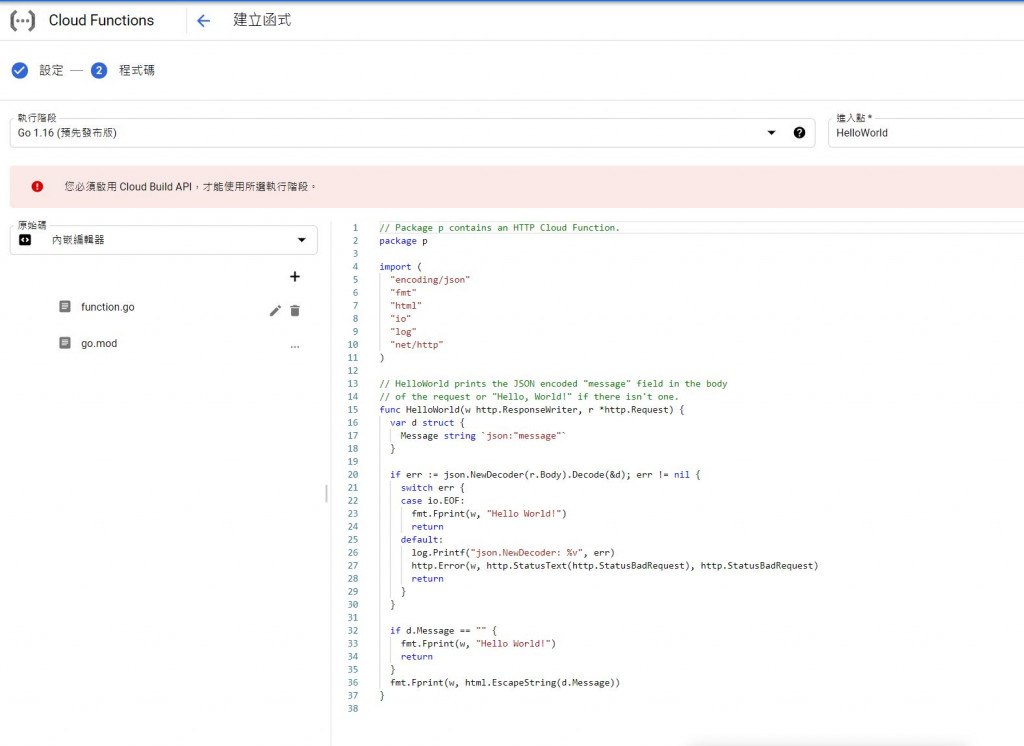Select step 2 程式碼 circle
Image resolution: width=1024 pixels, height=746 pixels.
point(99,71)
